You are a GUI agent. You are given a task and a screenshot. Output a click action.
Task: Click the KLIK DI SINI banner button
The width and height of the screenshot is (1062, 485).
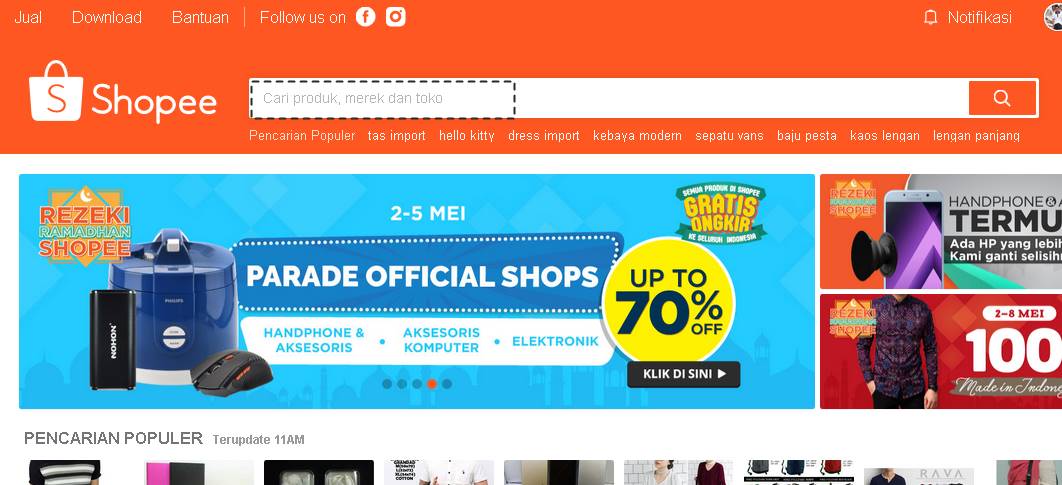coord(683,374)
